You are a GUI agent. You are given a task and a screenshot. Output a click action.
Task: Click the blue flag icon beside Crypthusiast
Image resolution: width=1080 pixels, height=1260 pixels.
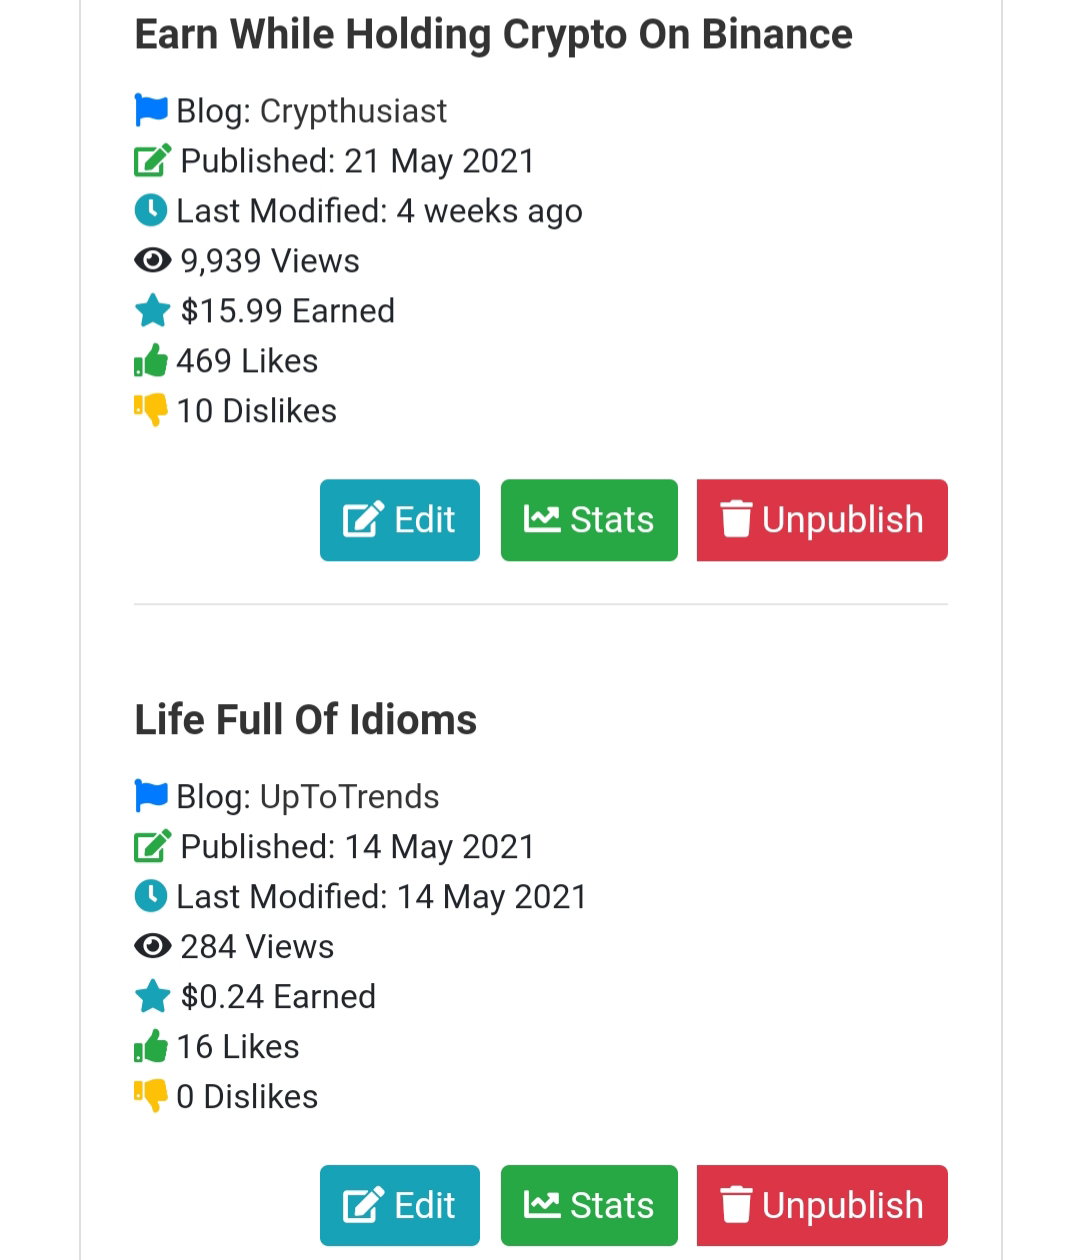(x=151, y=110)
